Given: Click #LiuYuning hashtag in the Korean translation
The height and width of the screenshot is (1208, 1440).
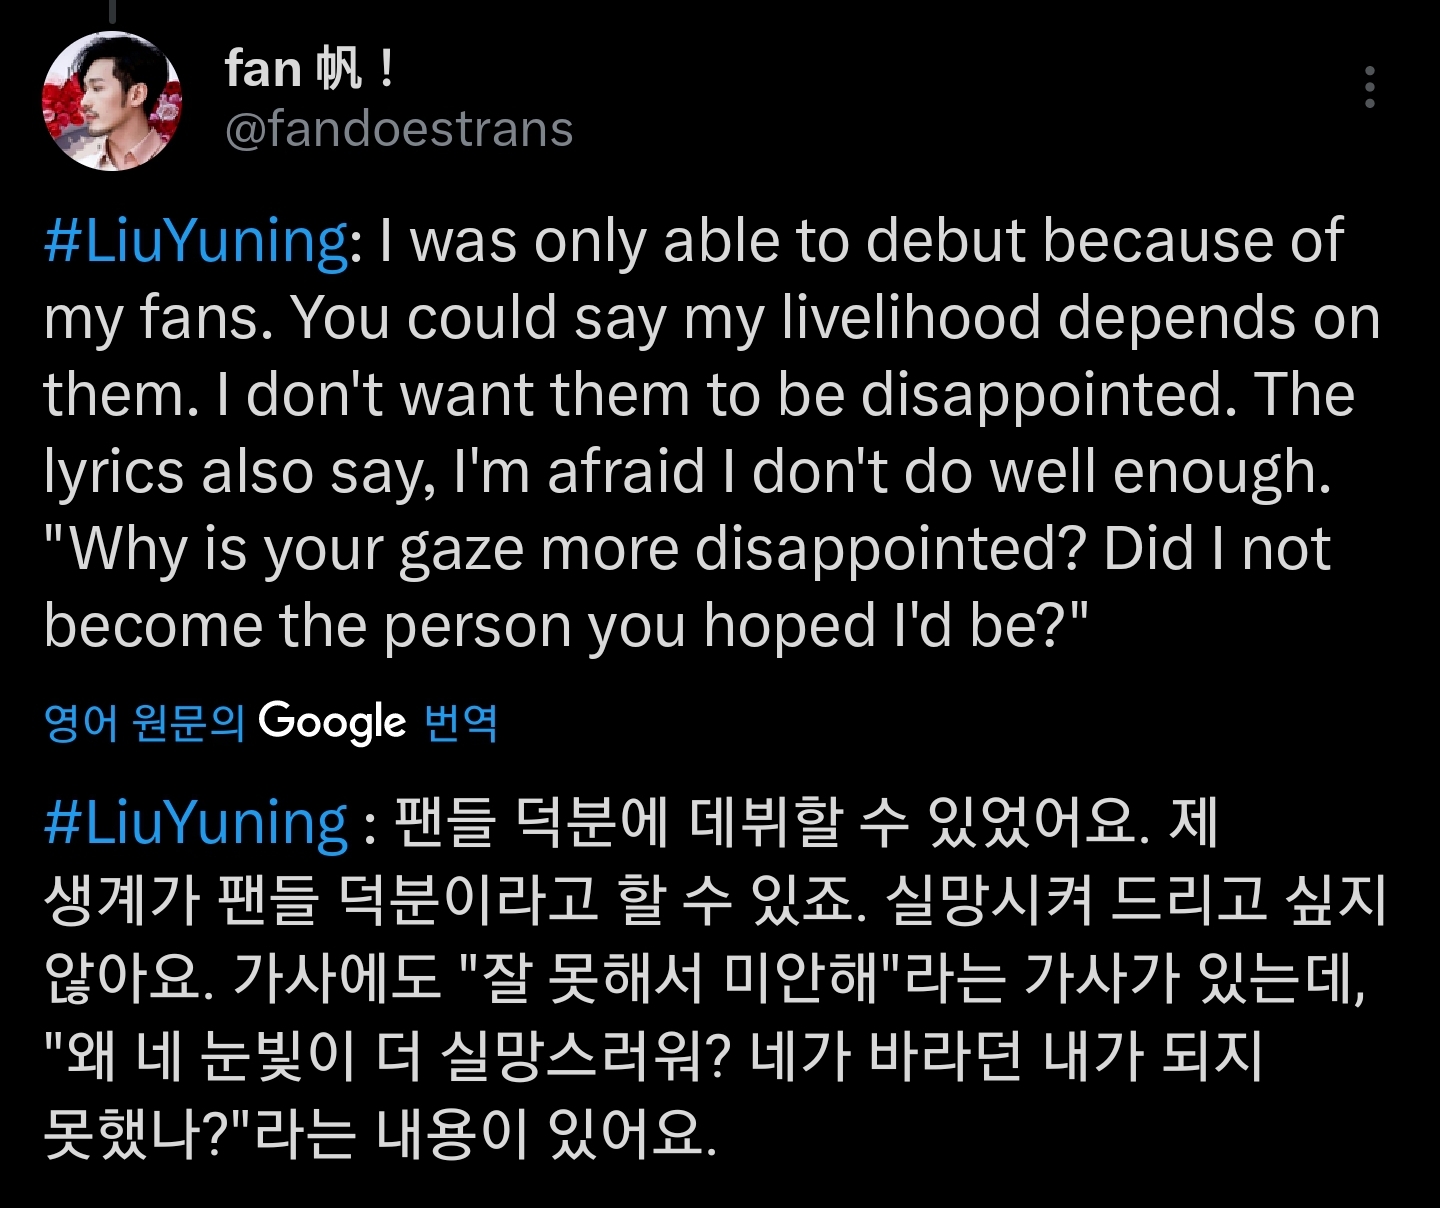Looking at the screenshot, I should pyautogui.click(x=196, y=823).
